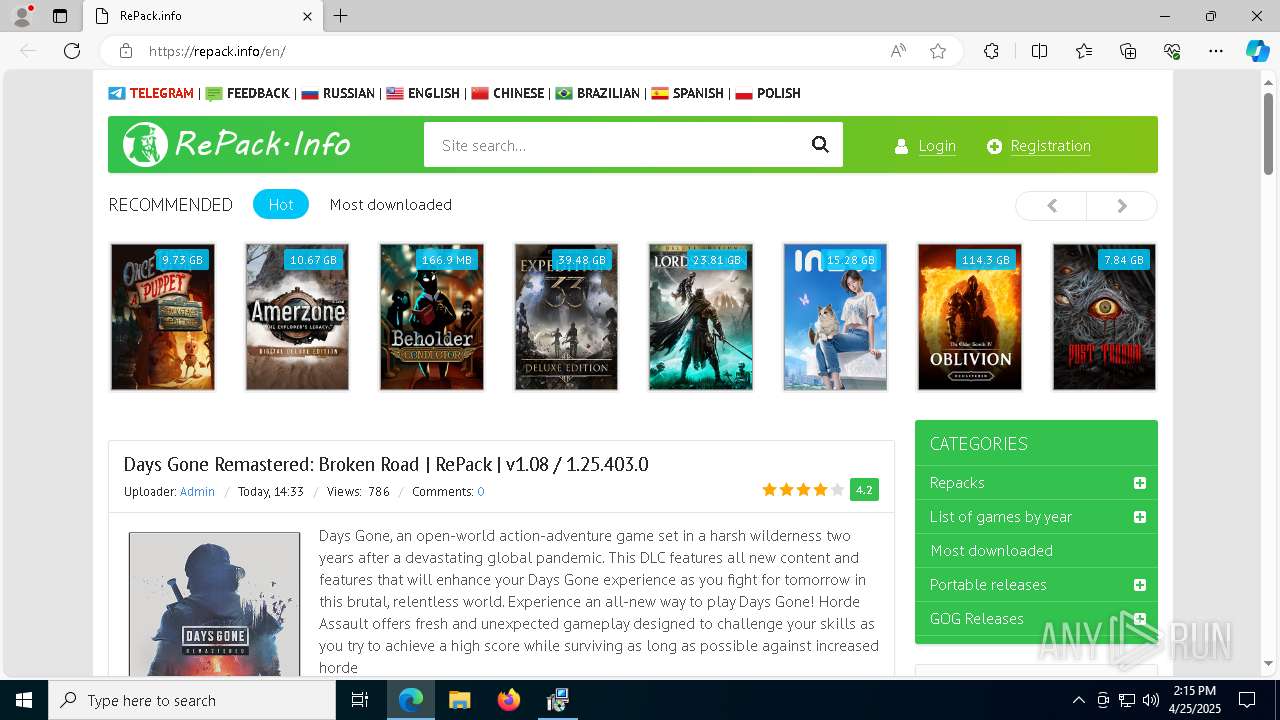This screenshot has width=1280, height=720.
Task: Show previous recommended games arrow
Action: coord(1051,205)
